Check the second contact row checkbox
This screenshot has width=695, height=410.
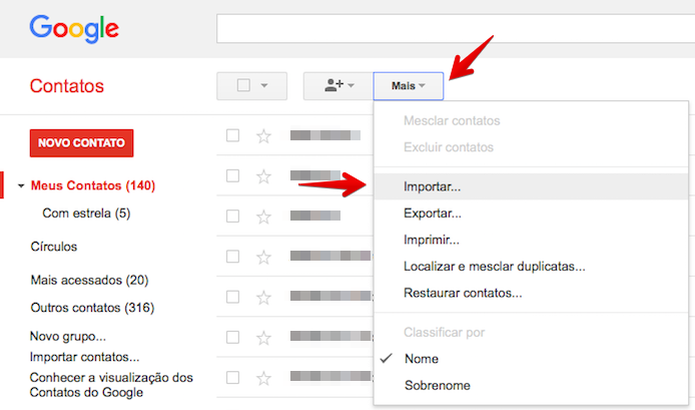pyautogui.click(x=233, y=176)
